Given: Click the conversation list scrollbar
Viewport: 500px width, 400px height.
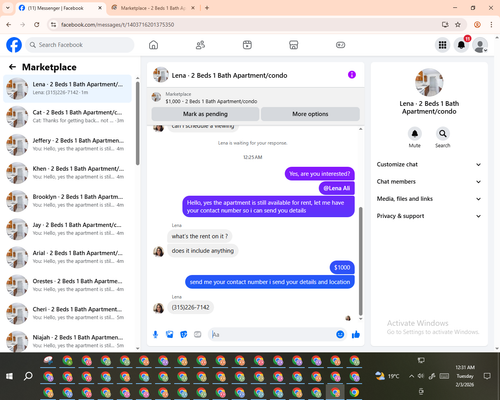Looking at the screenshot, I should tap(137, 123).
